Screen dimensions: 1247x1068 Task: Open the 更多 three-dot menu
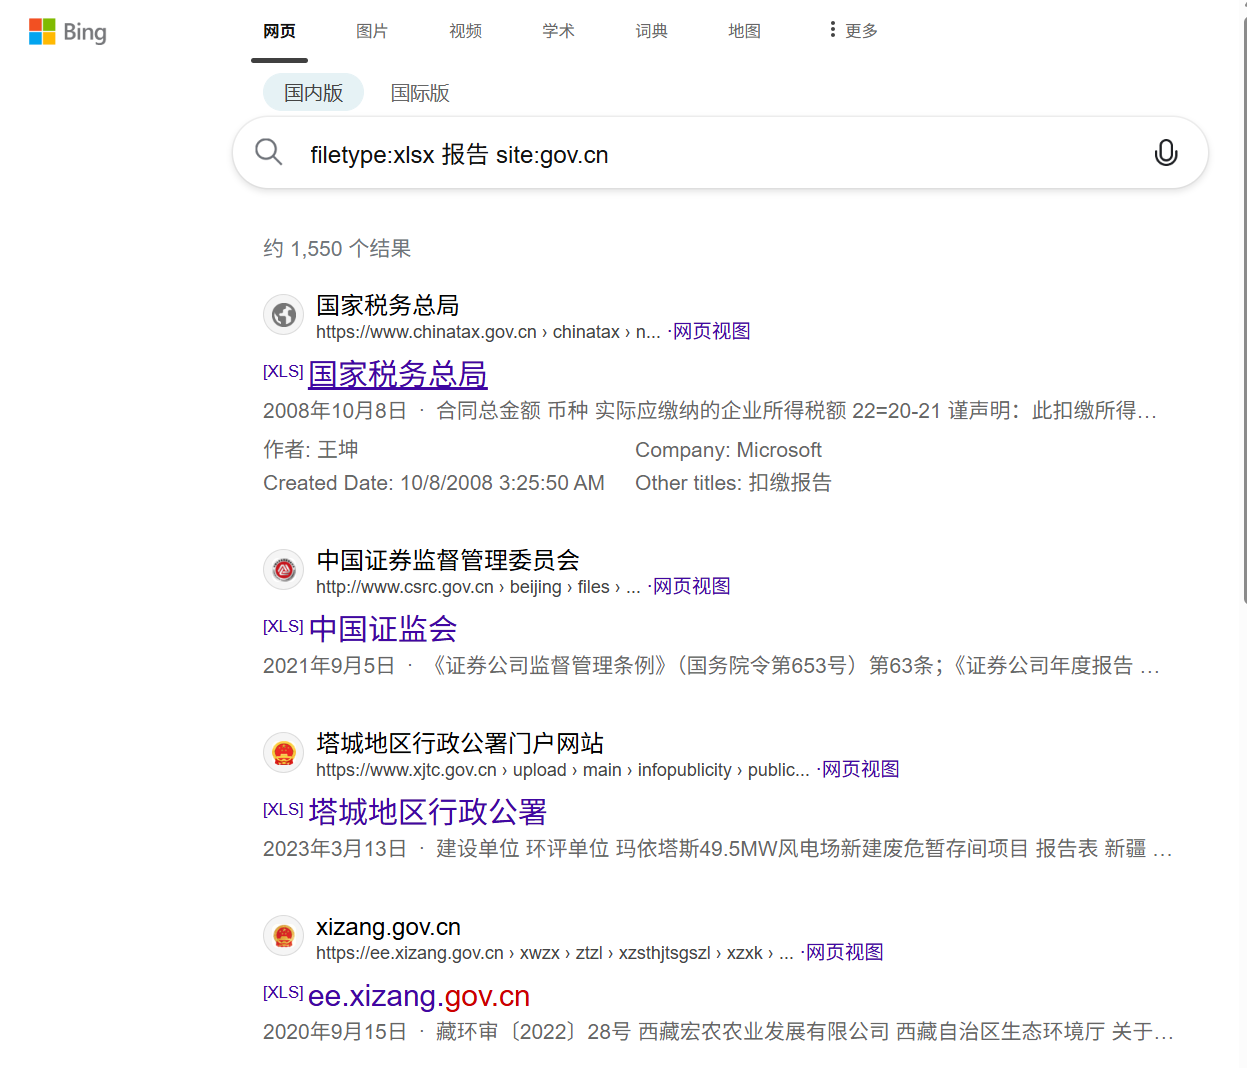coord(853,31)
